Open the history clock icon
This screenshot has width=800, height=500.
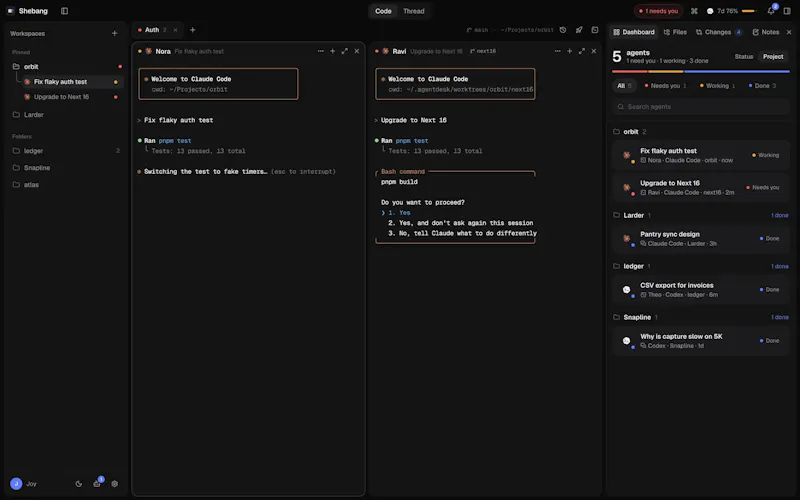coord(563,30)
